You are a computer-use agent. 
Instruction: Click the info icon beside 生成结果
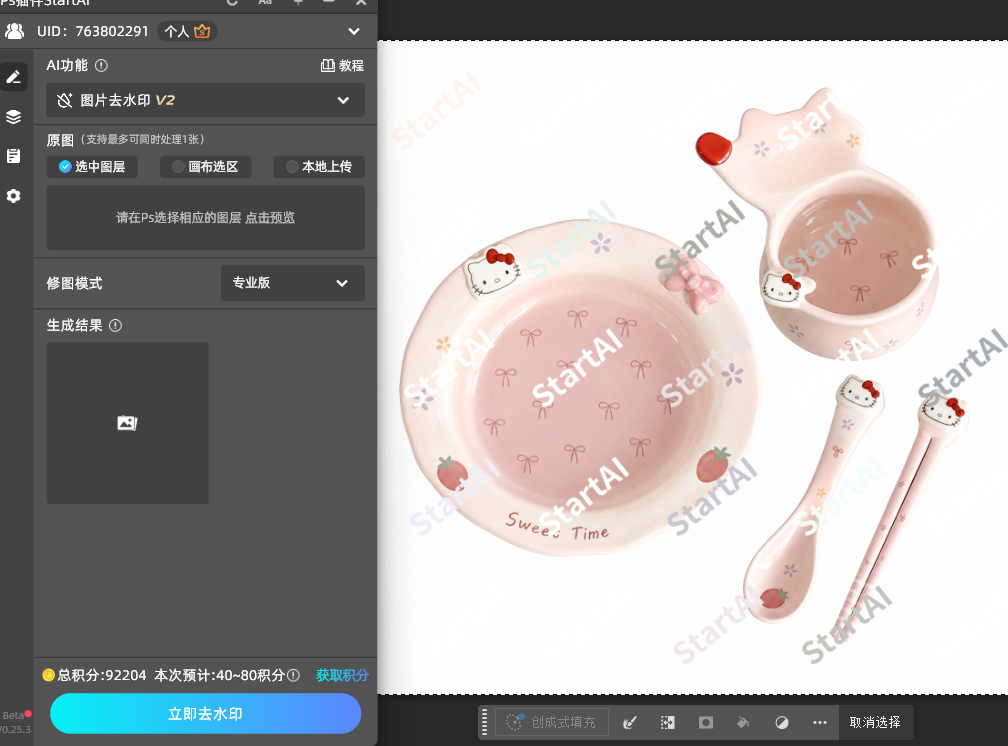point(116,325)
